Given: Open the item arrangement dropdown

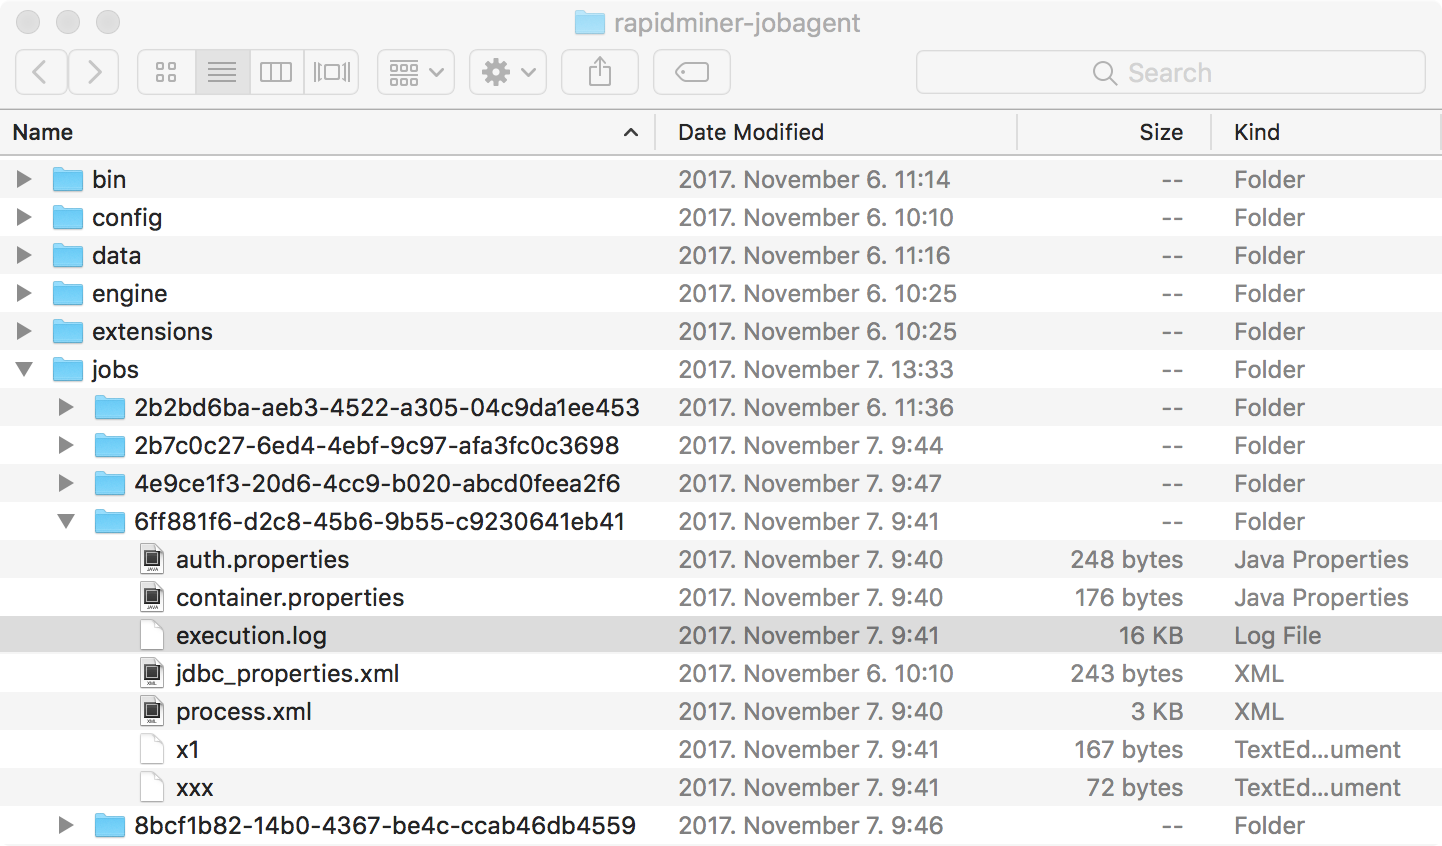Looking at the screenshot, I should 415,71.
